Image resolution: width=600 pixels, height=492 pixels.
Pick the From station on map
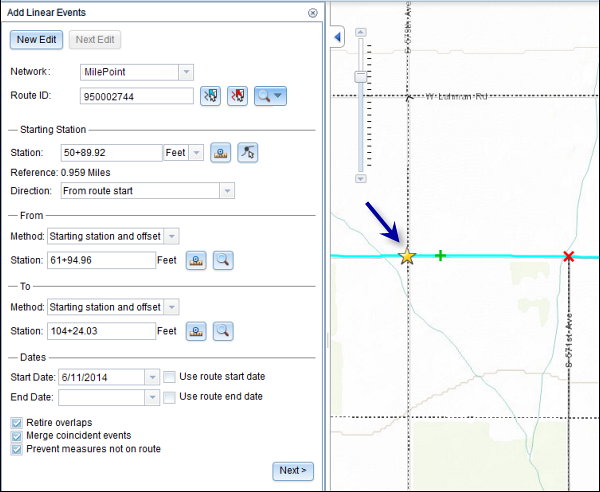point(198,260)
